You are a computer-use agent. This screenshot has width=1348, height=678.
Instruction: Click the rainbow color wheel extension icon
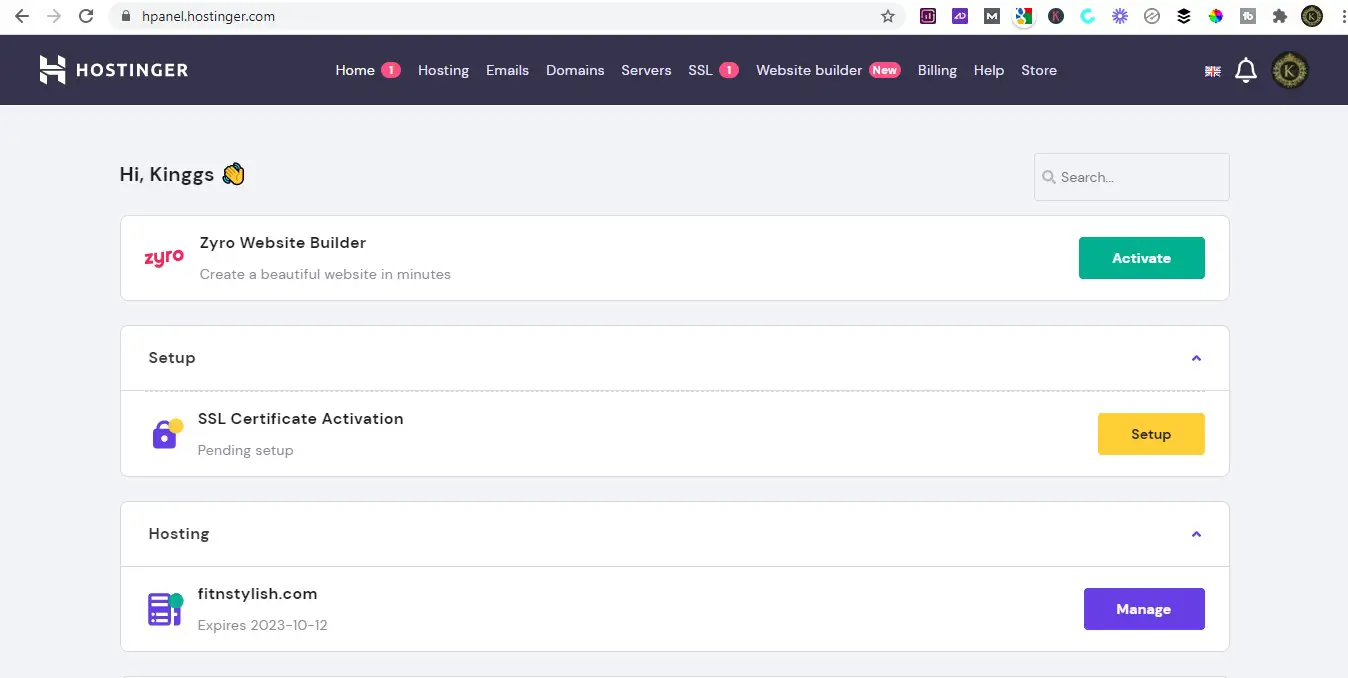point(1216,16)
